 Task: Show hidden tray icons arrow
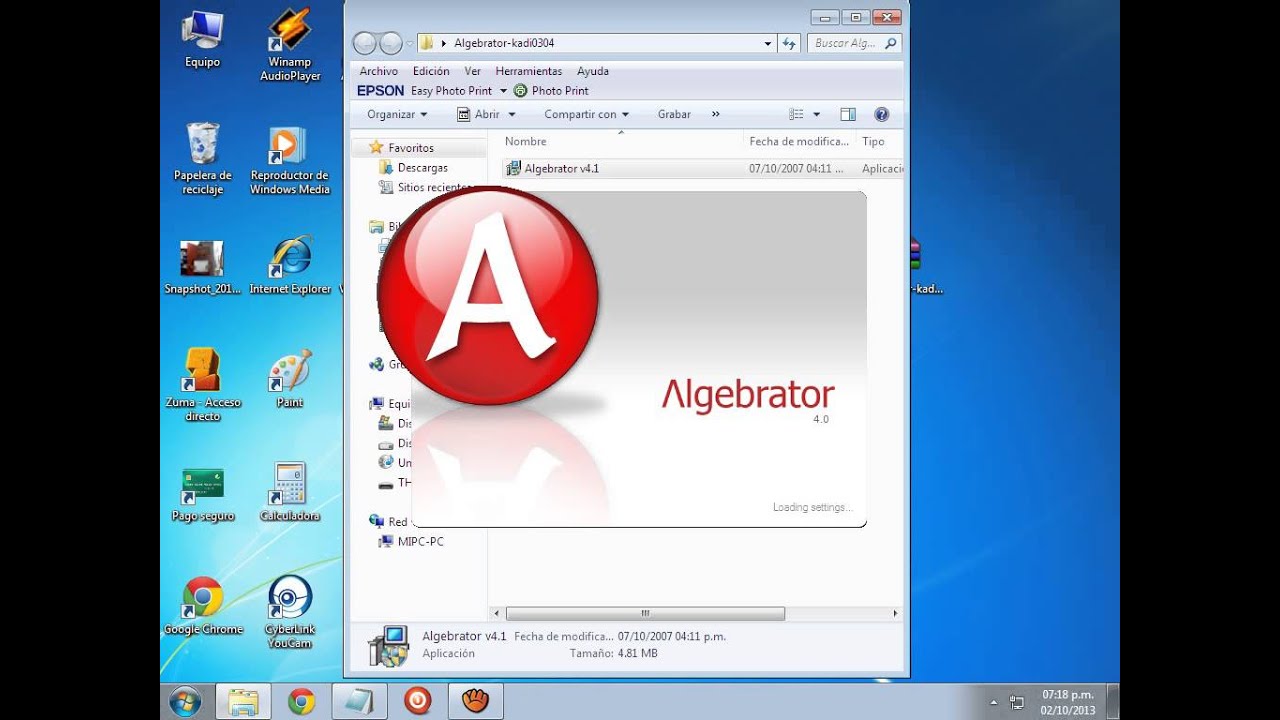click(993, 702)
